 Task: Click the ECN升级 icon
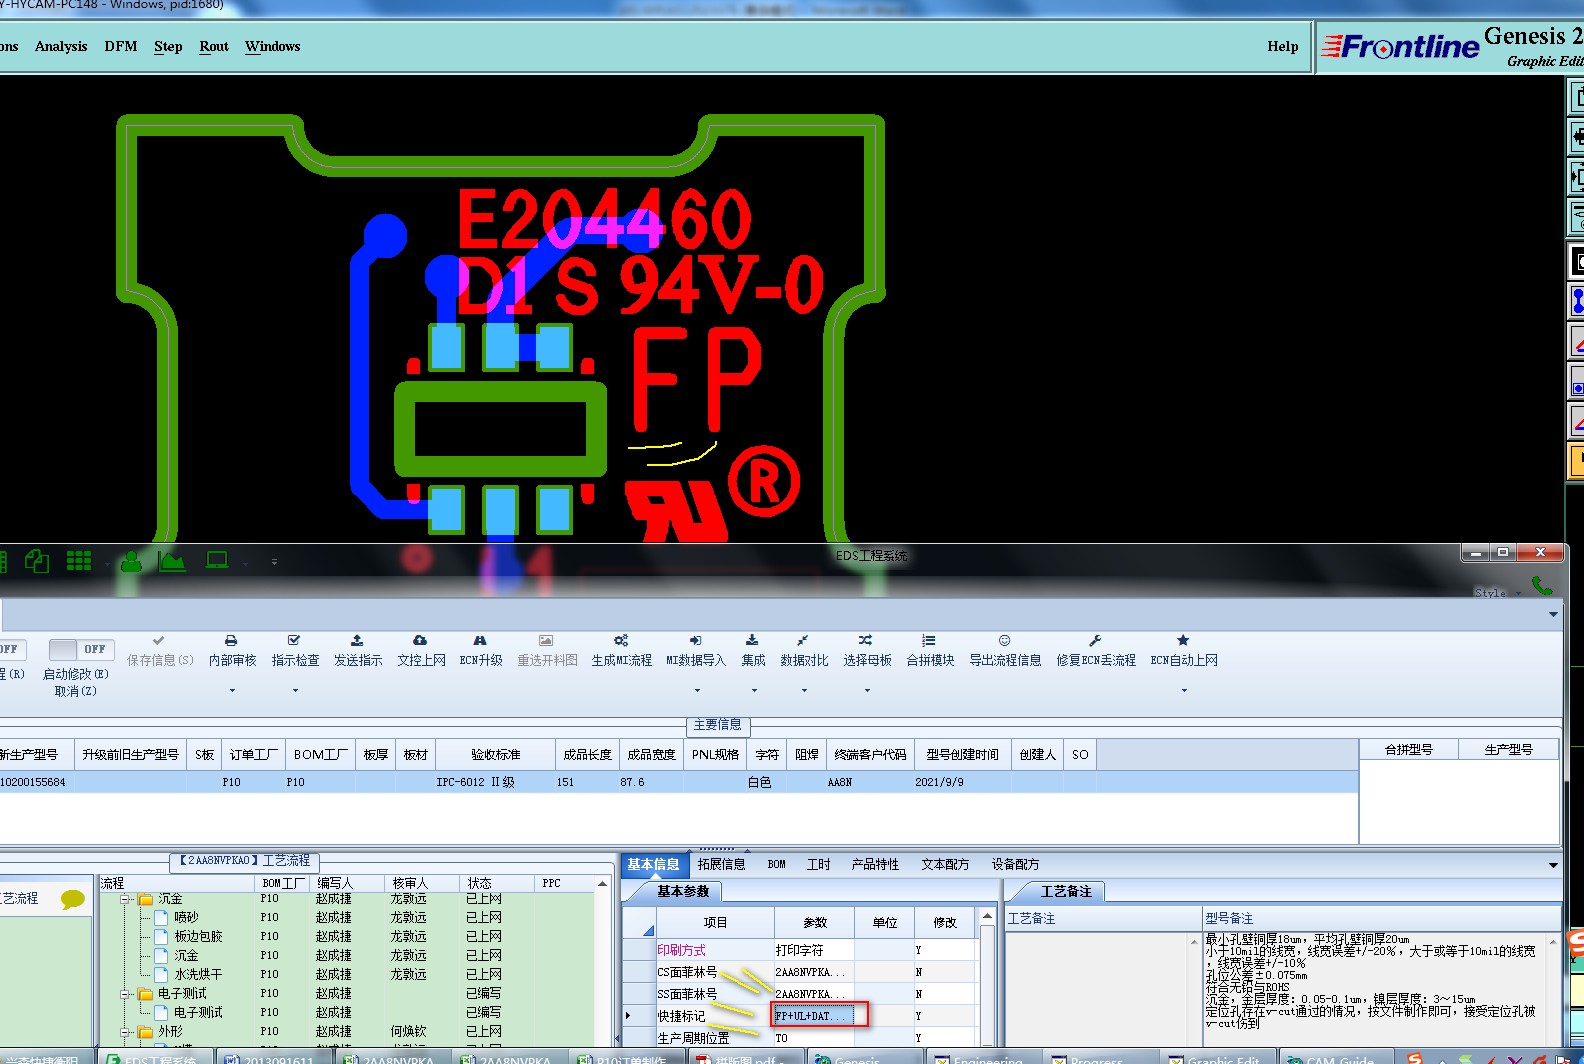480,640
